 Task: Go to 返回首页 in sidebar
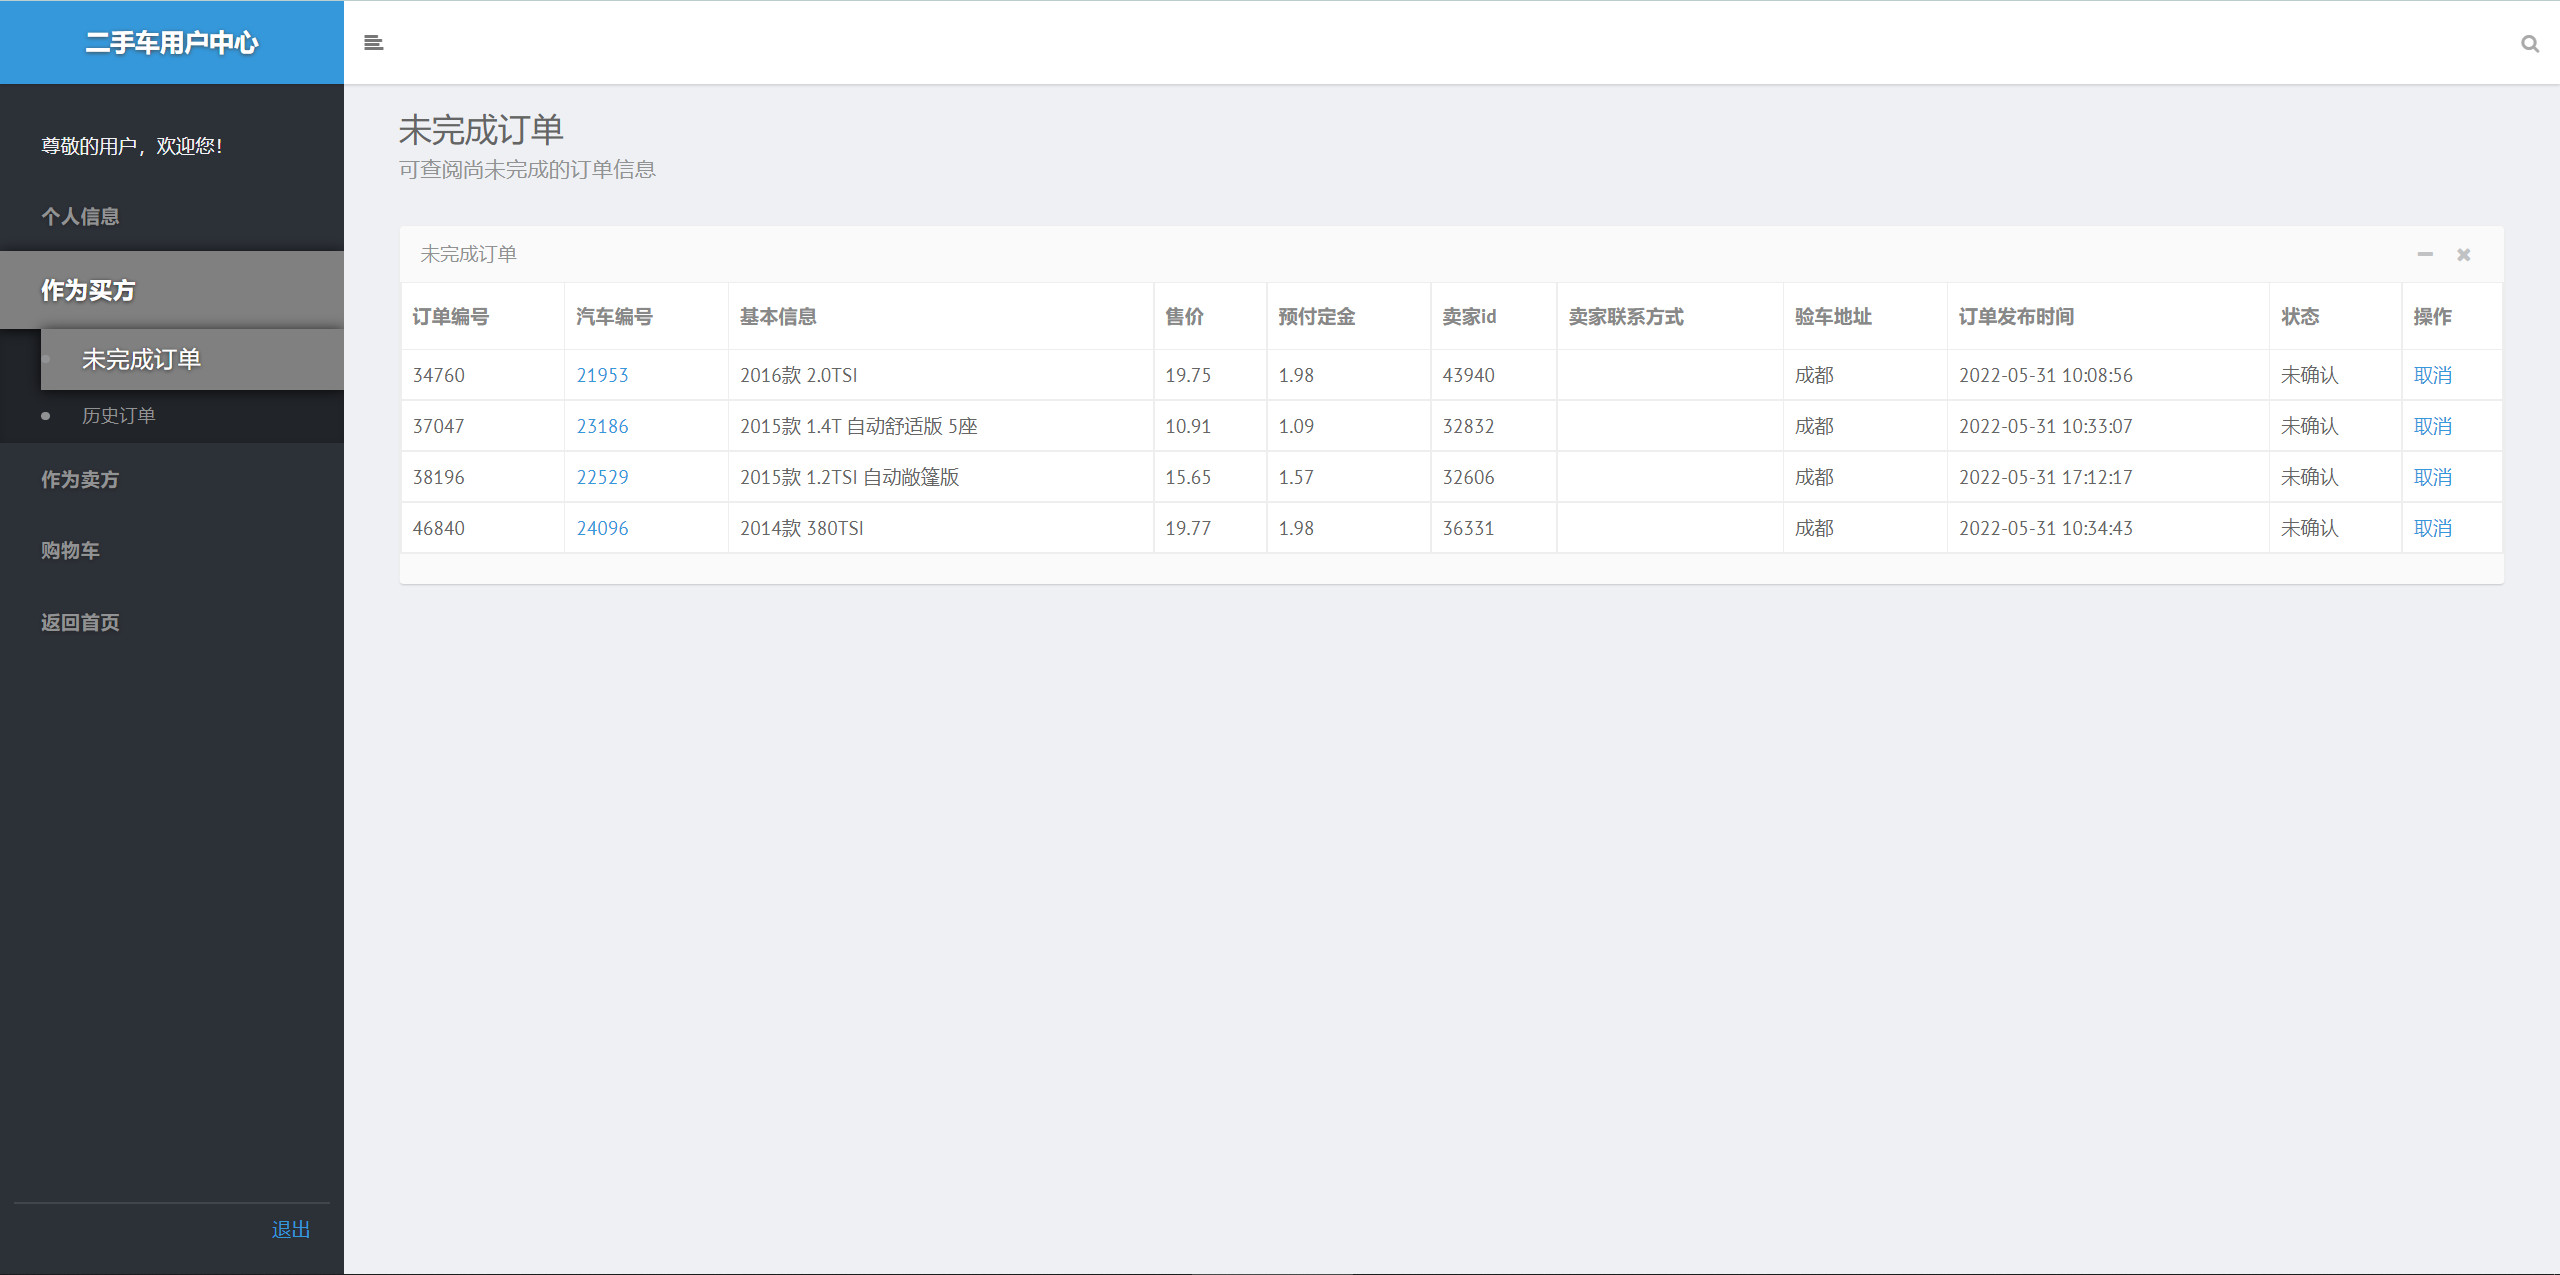[80, 622]
